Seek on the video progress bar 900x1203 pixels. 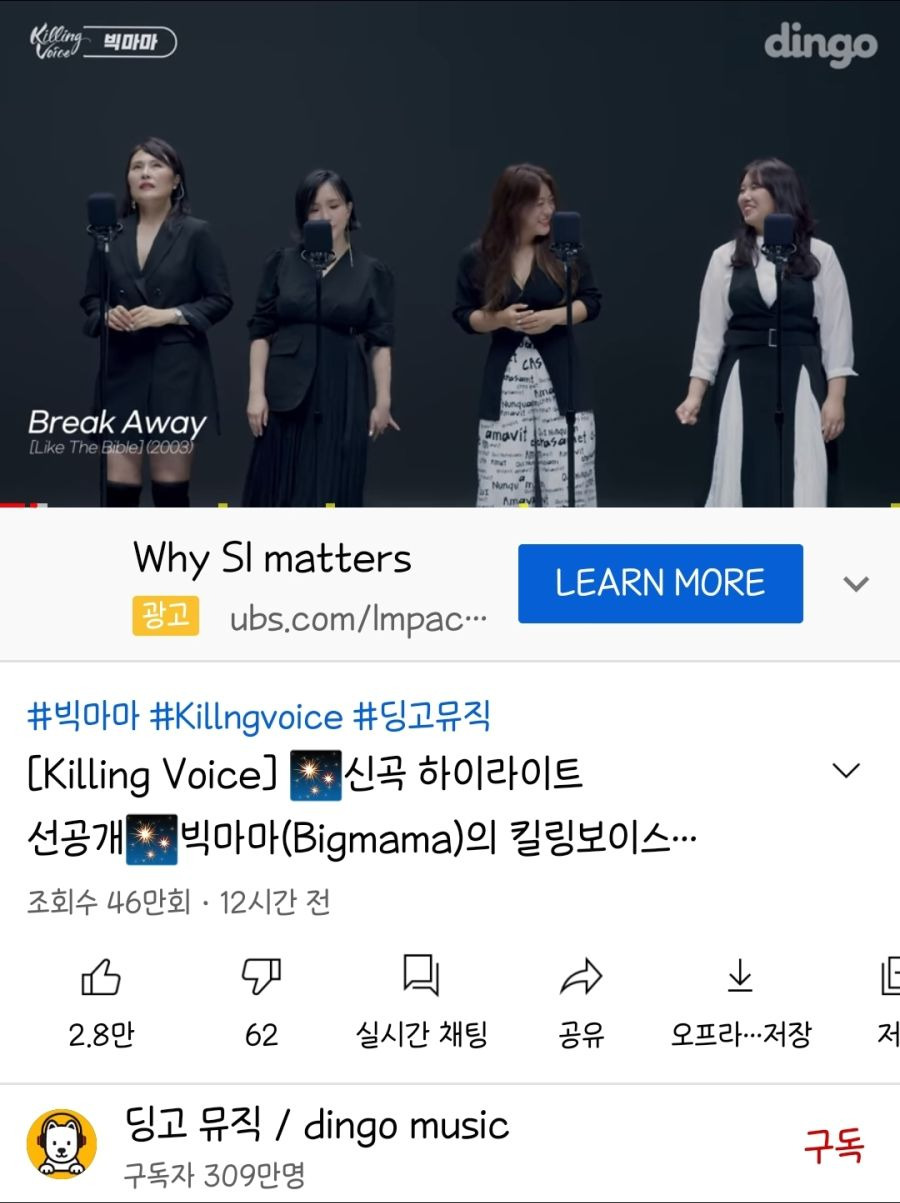(x=450, y=504)
